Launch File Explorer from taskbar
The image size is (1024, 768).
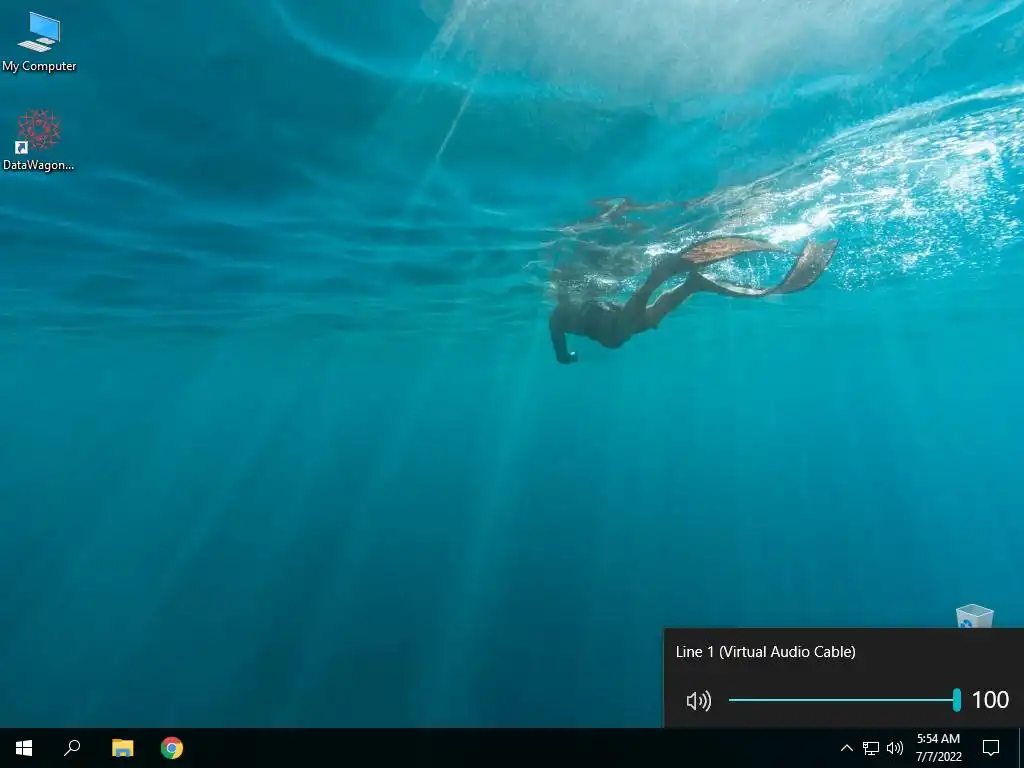pyautogui.click(x=122, y=748)
